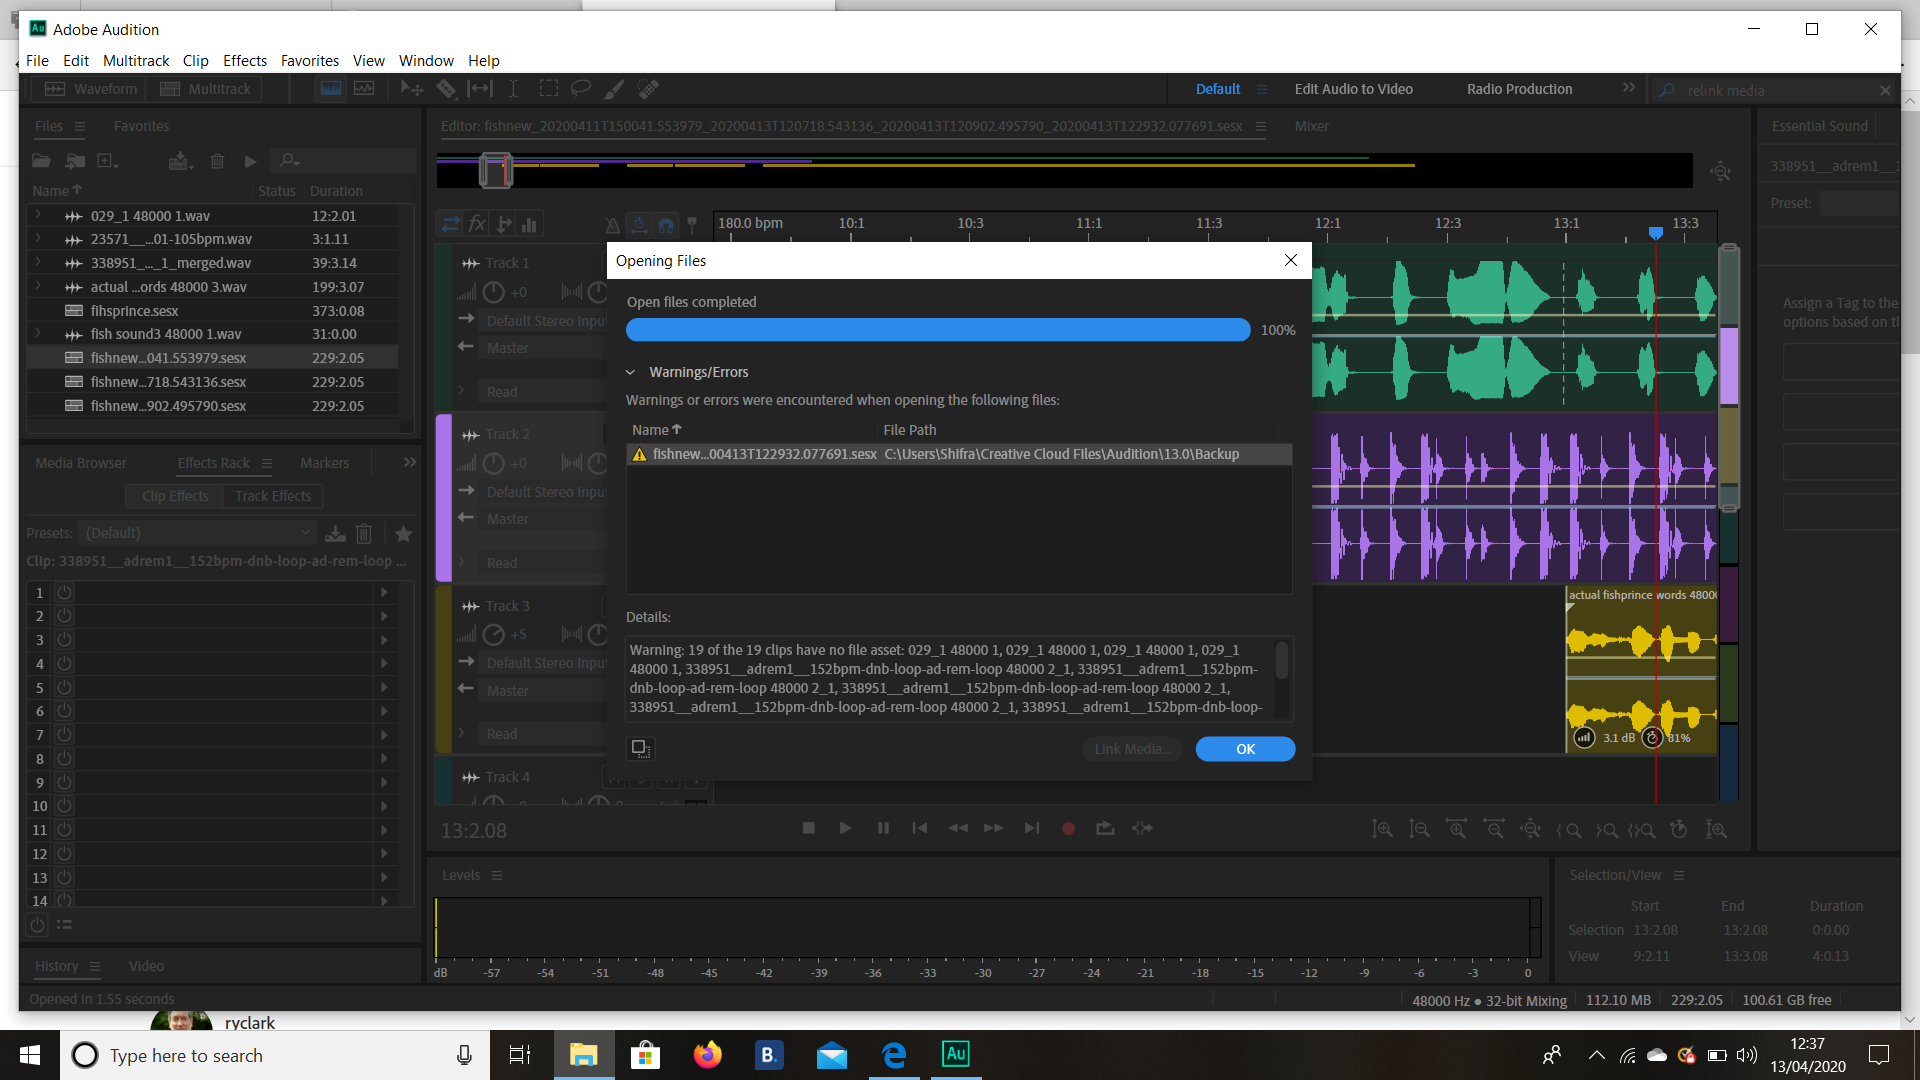Switch to the Track Effects tab
This screenshot has width=1920, height=1080.
(x=272, y=495)
